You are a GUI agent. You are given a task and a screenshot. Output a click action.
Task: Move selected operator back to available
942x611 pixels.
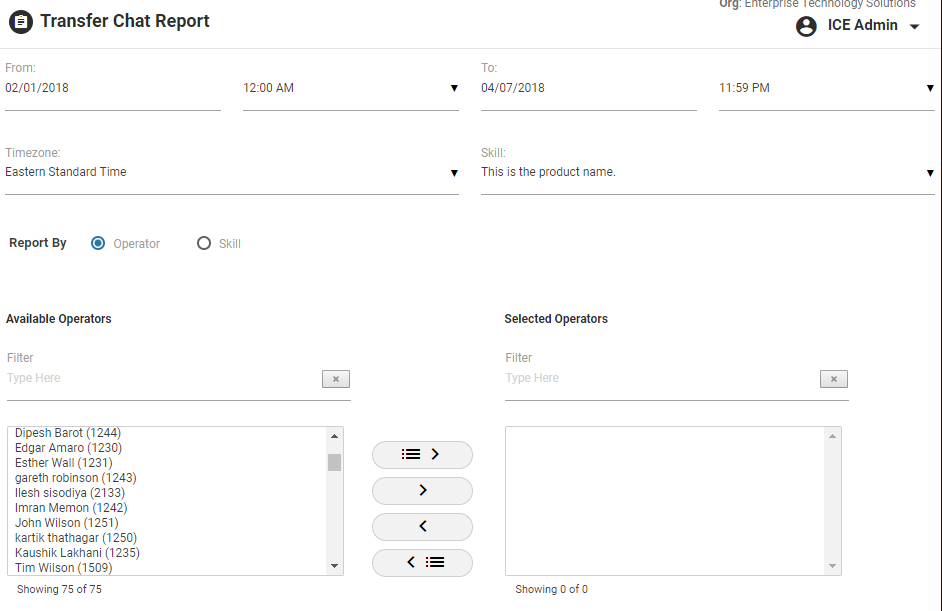pos(421,527)
